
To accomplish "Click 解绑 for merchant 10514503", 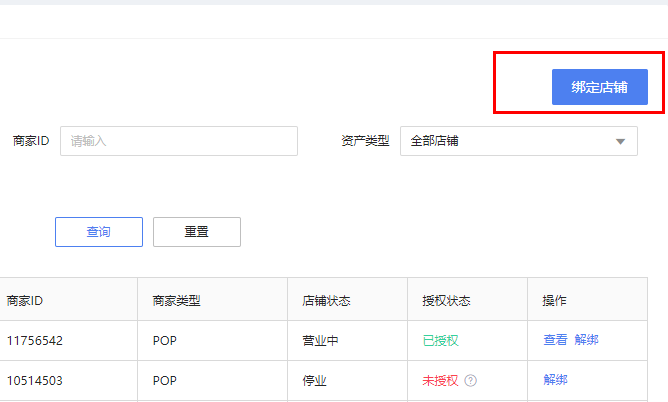I will pos(555,380).
